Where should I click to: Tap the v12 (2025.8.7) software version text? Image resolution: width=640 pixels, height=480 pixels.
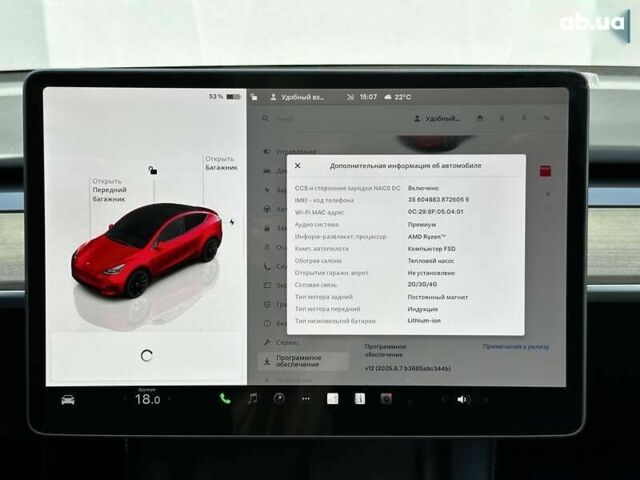pos(407,368)
